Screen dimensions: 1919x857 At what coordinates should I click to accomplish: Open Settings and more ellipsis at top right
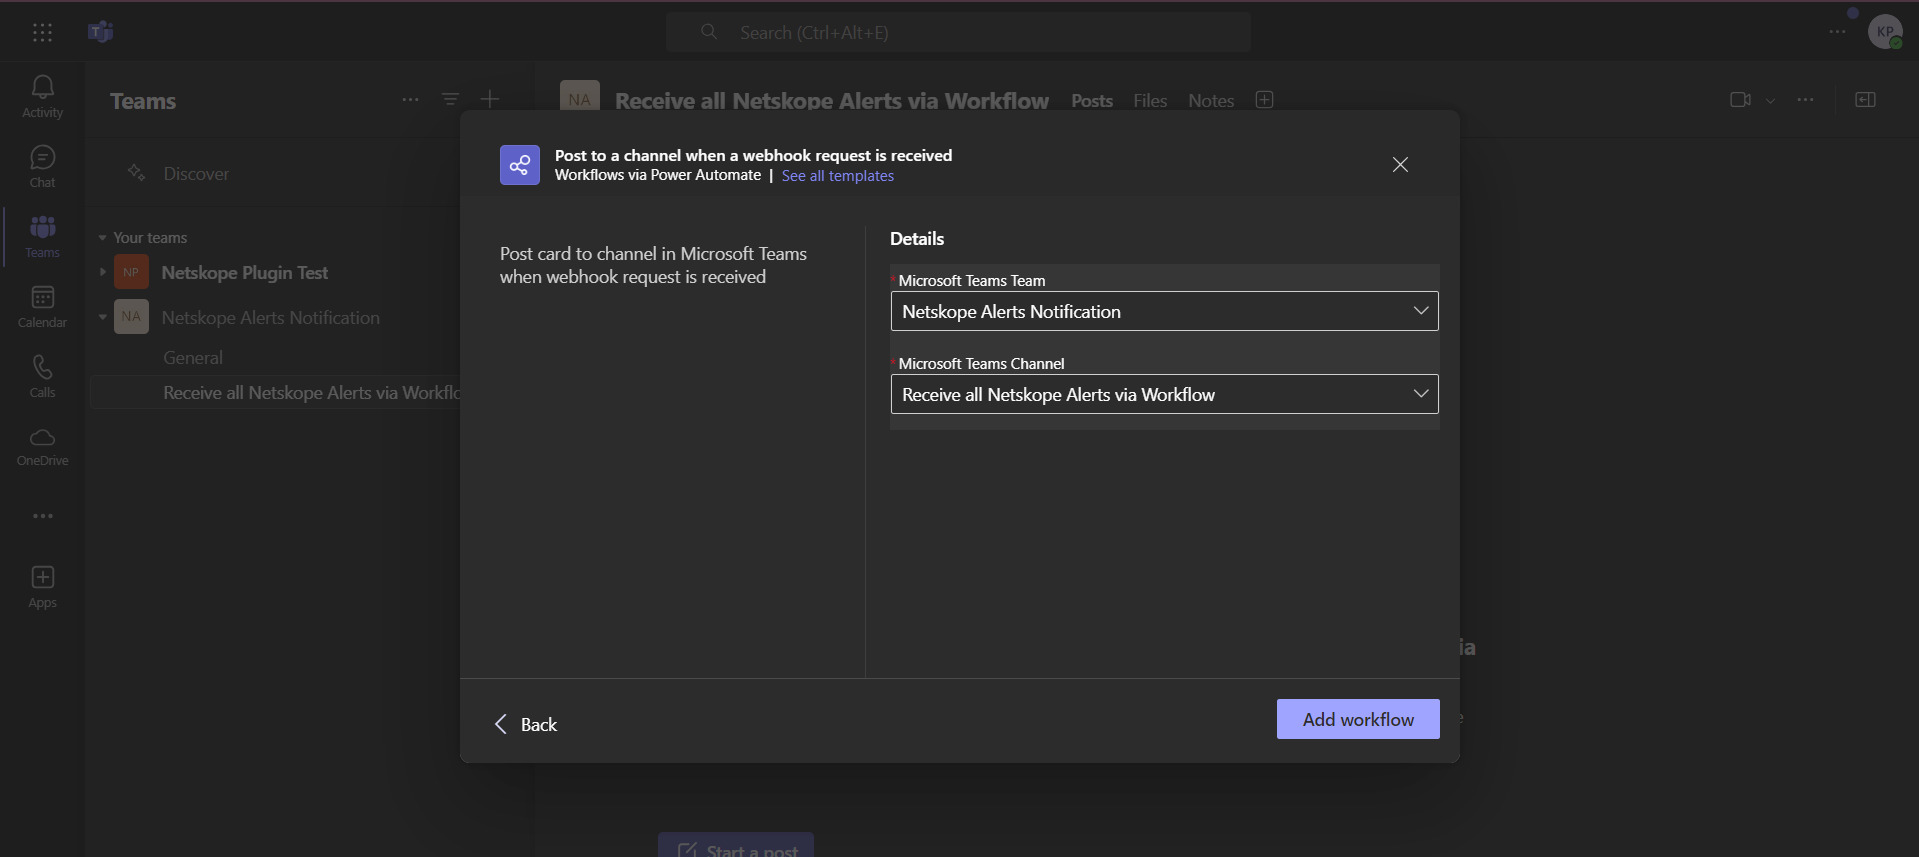tap(1837, 32)
